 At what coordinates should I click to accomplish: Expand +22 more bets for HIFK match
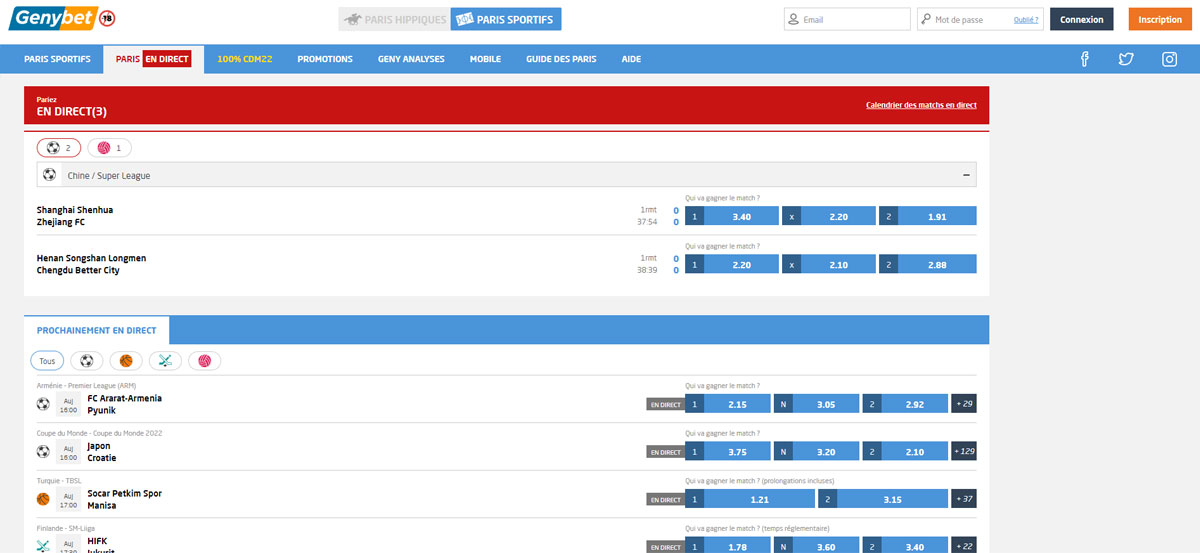964,546
